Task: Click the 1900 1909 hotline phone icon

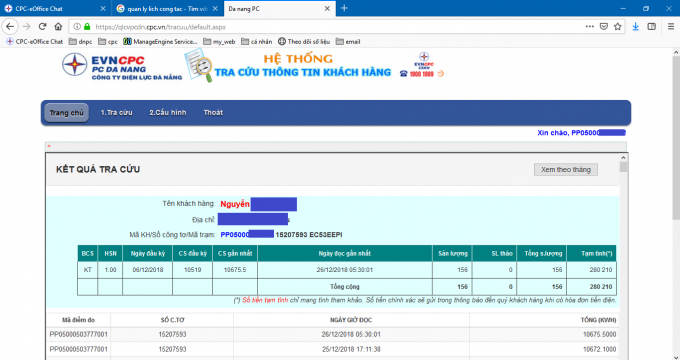Action: point(404,74)
